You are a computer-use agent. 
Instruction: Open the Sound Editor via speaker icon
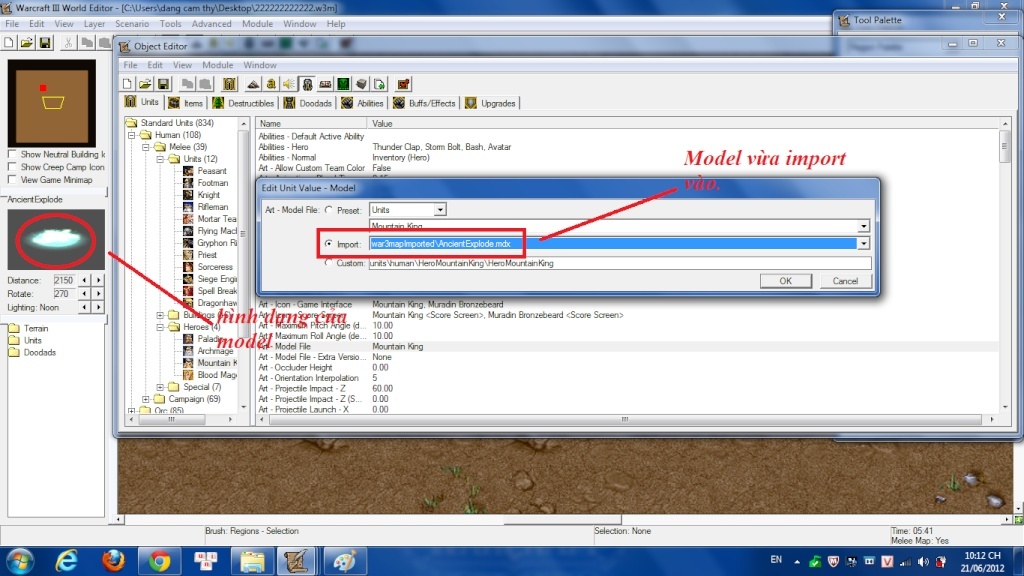pos(289,84)
